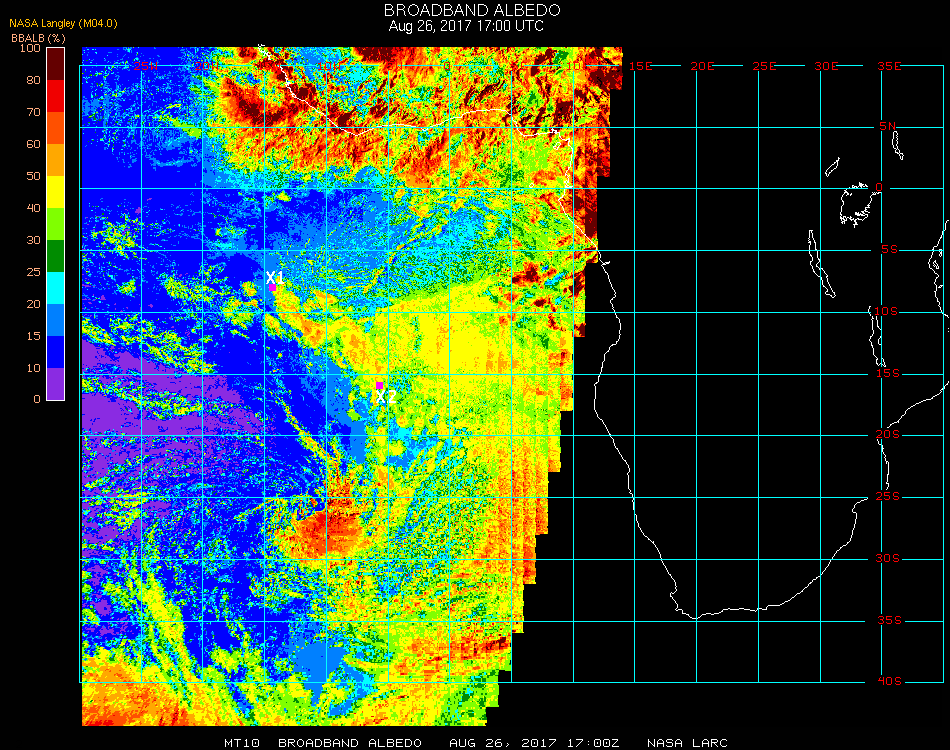Click the 35S latitude label
This screenshot has width=950, height=750.
coord(889,620)
